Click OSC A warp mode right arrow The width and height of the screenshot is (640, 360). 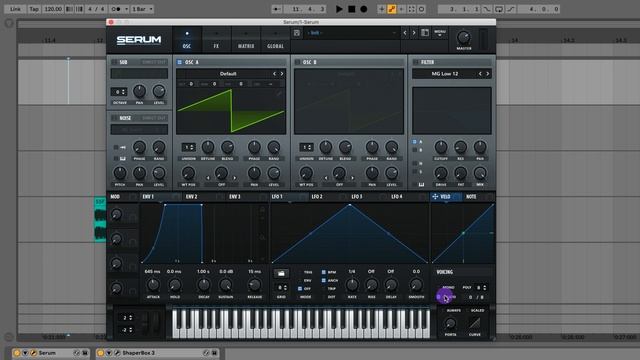coord(235,178)
